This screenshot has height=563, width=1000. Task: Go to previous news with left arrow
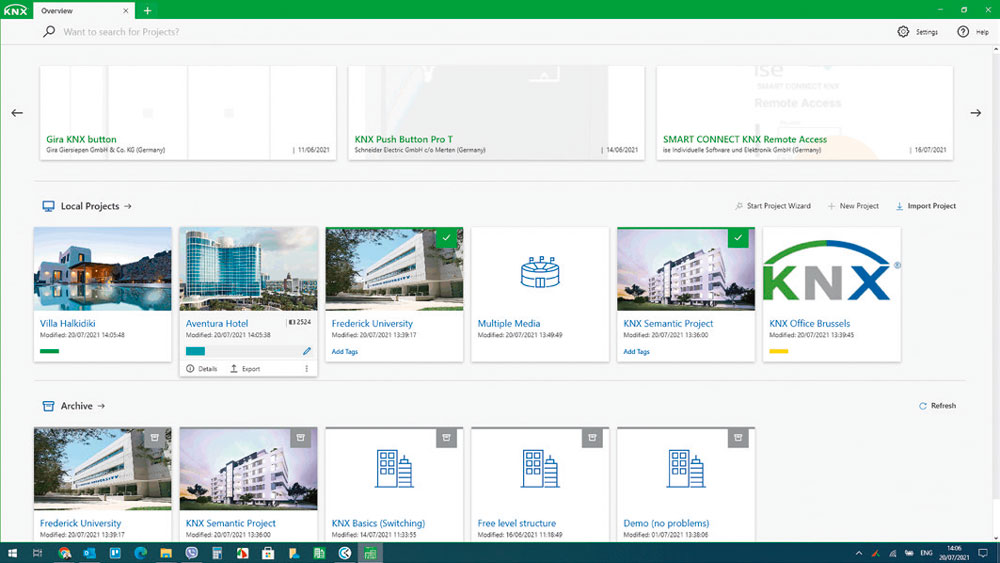click(17, 113)
